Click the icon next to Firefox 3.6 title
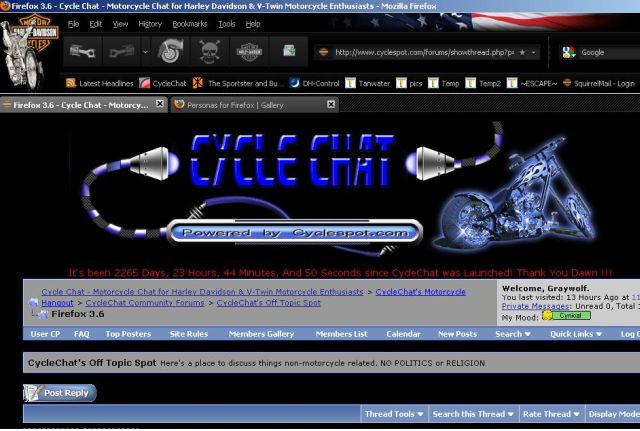Viewport: 640px width, 431px height. pyautogui.click(x=42, y=314)
